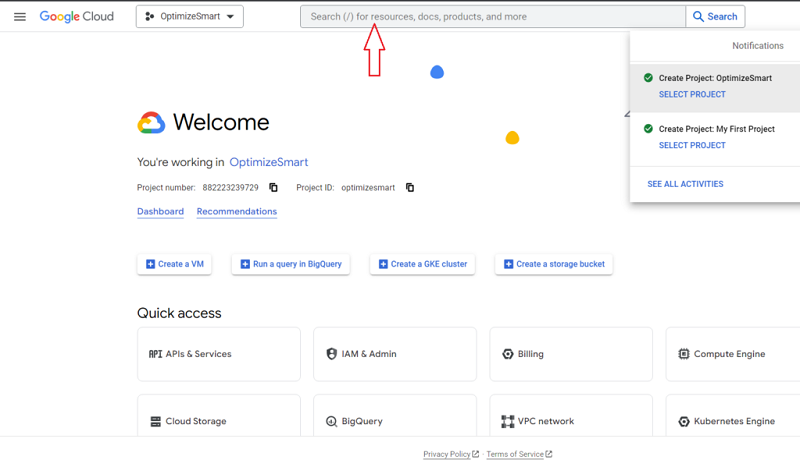Click Create a GKE cluster button
The height and width of the screenshot is (467, 800).
tap(422, 264)
